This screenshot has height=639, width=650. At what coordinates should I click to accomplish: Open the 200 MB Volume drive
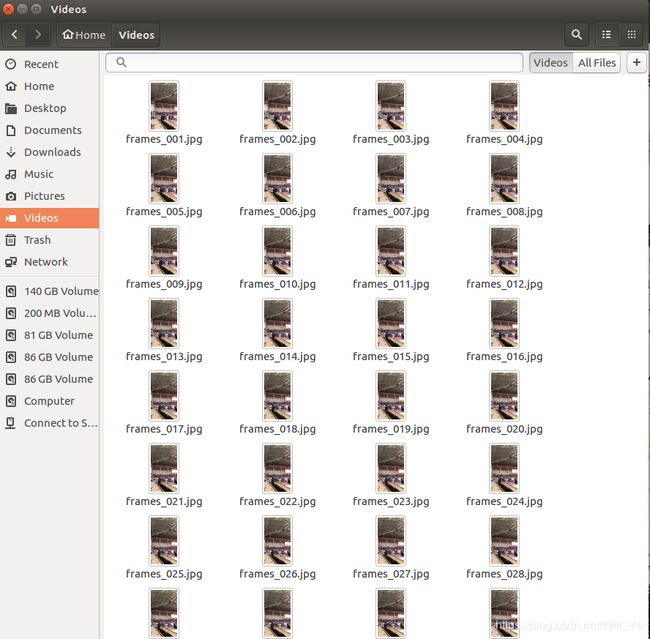point(50,313)
